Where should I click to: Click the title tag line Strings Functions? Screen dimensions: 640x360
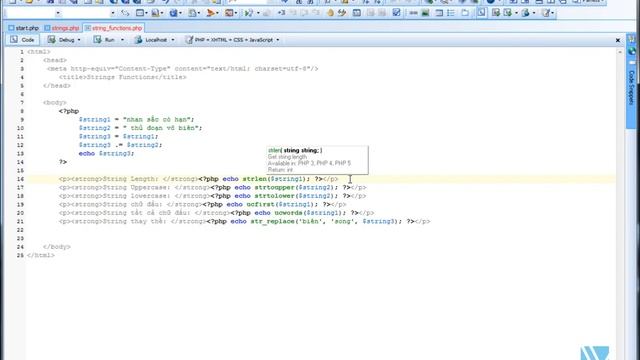point(122,77)
